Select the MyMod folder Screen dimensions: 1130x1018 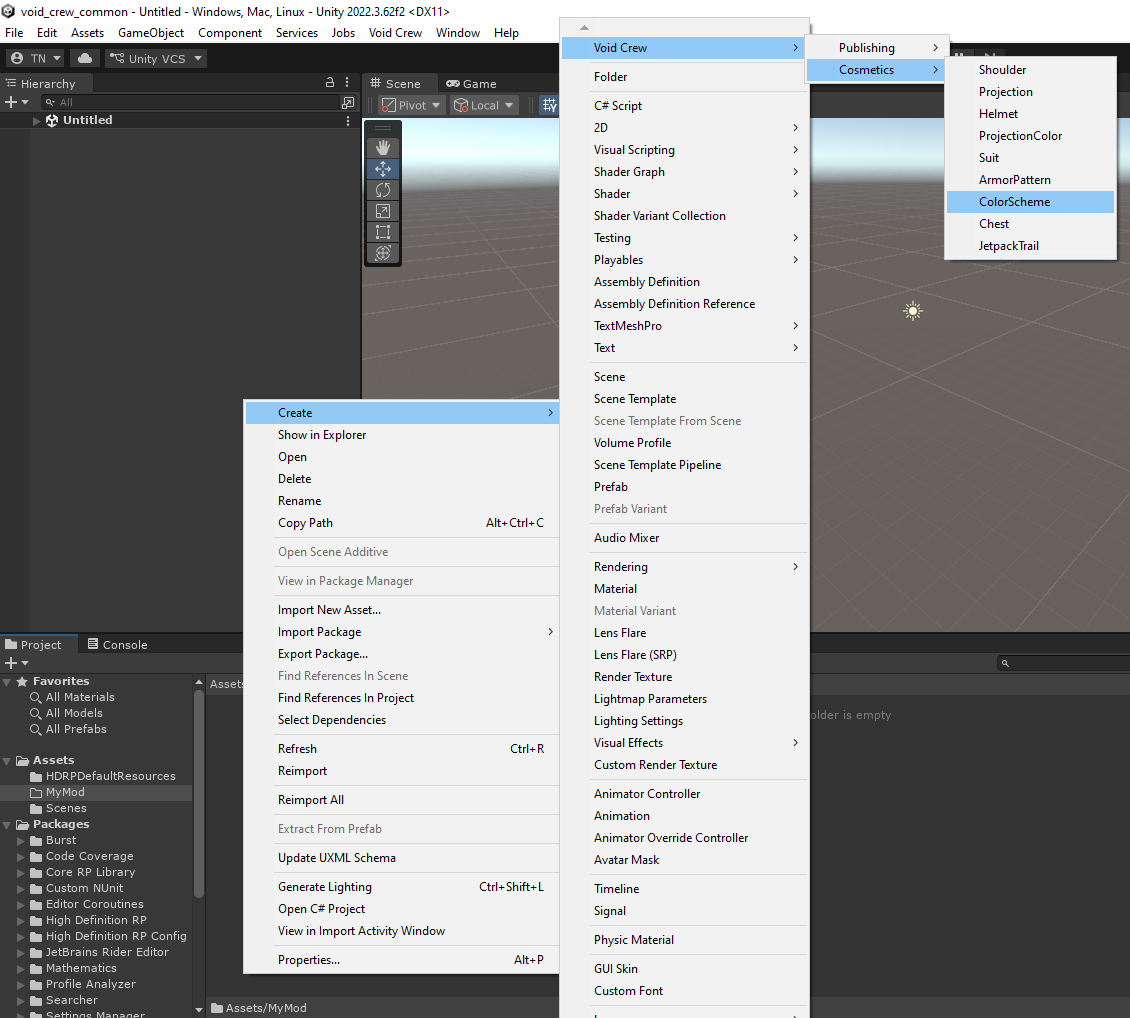point(97,792)
